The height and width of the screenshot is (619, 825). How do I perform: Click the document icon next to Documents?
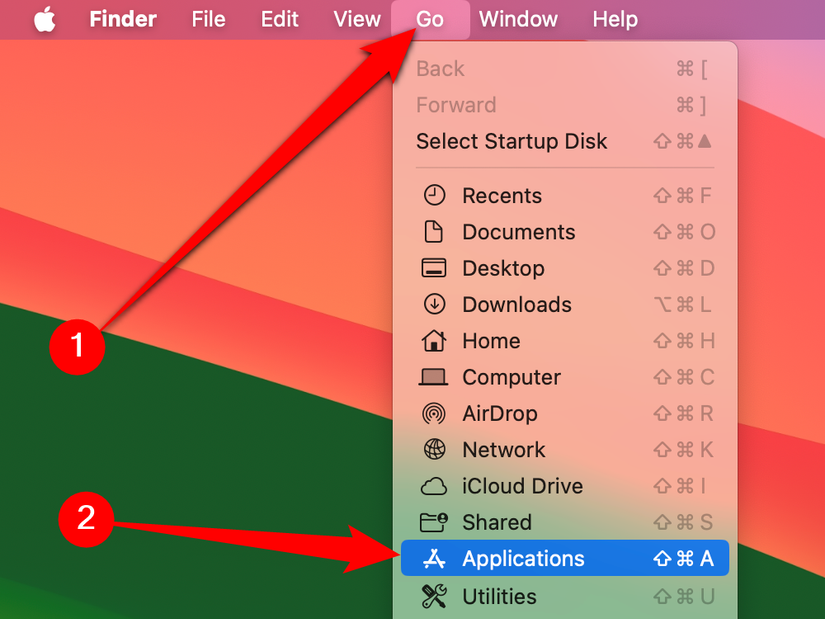click(434, 232)
